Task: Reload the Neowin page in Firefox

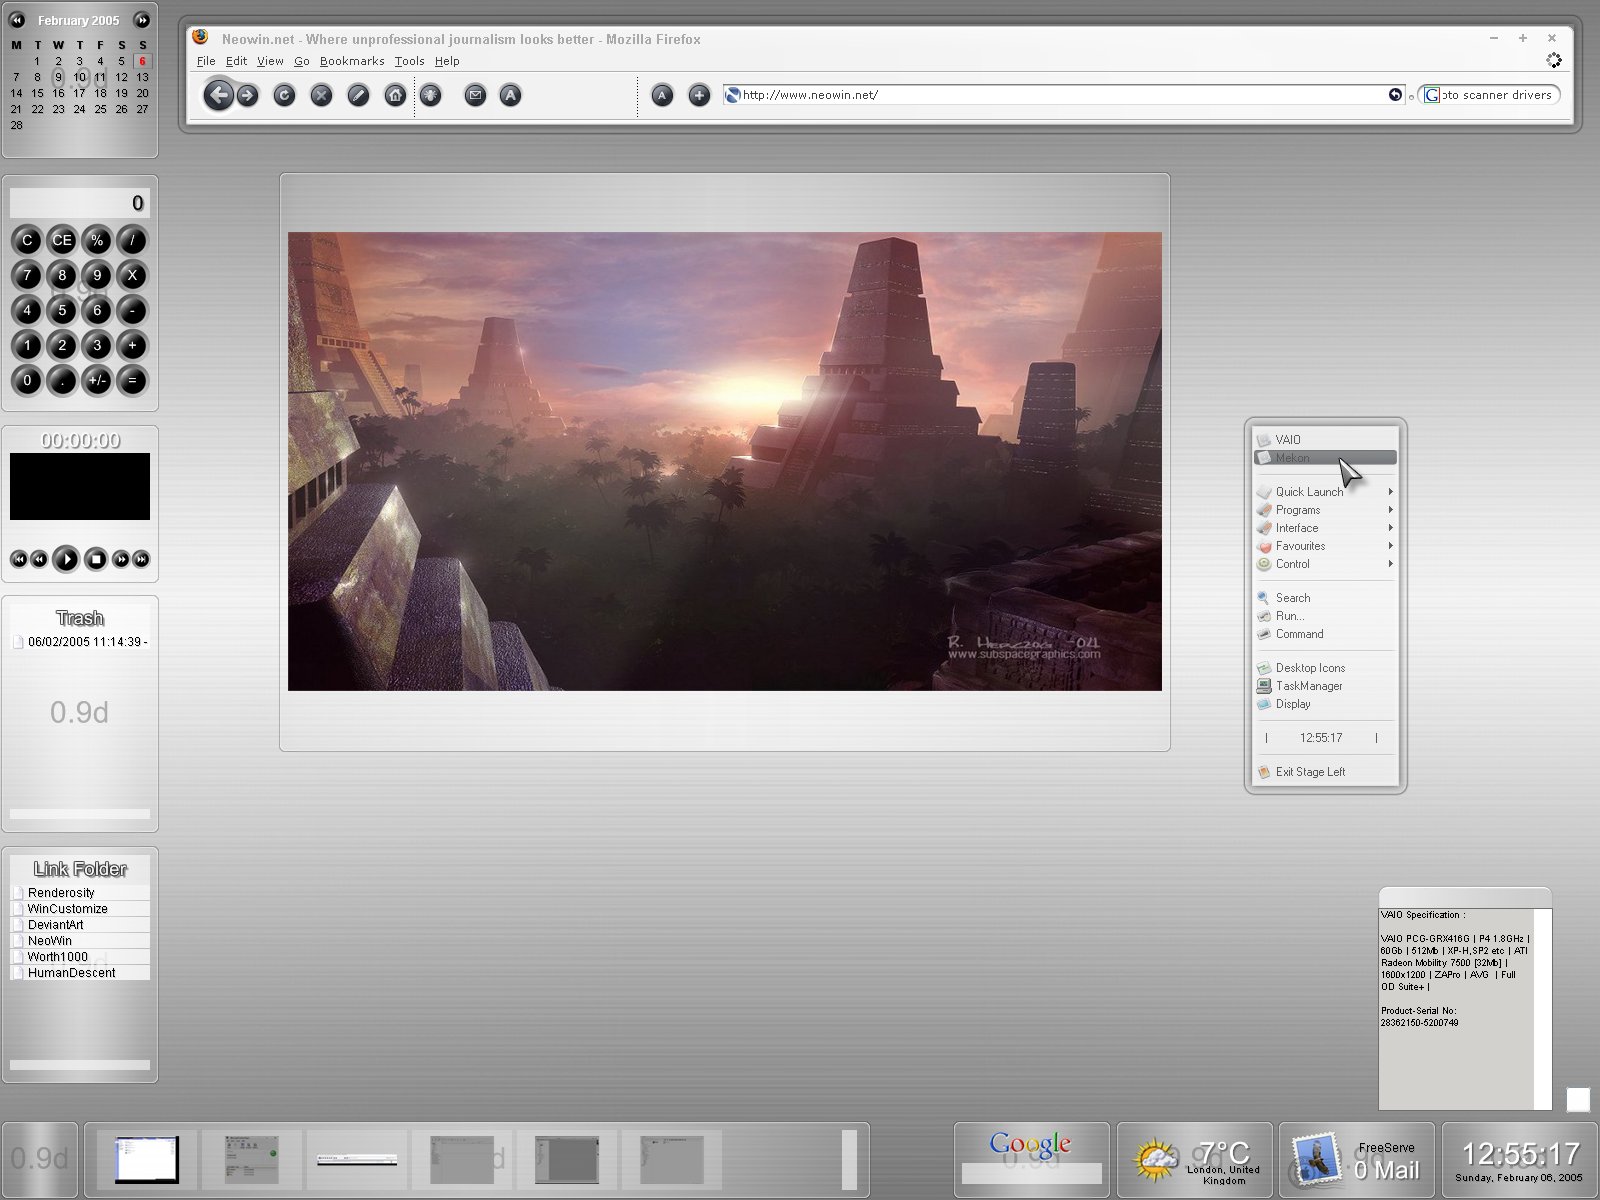Action: 284,95
